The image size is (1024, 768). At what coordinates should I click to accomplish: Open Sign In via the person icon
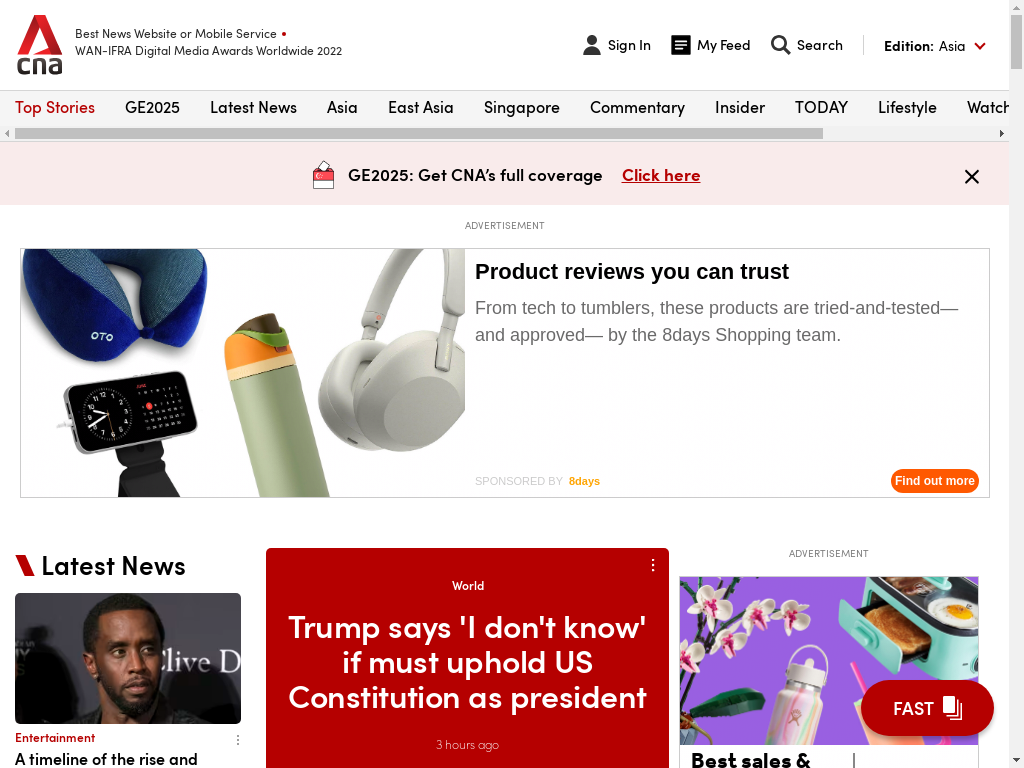coord(592,45)
